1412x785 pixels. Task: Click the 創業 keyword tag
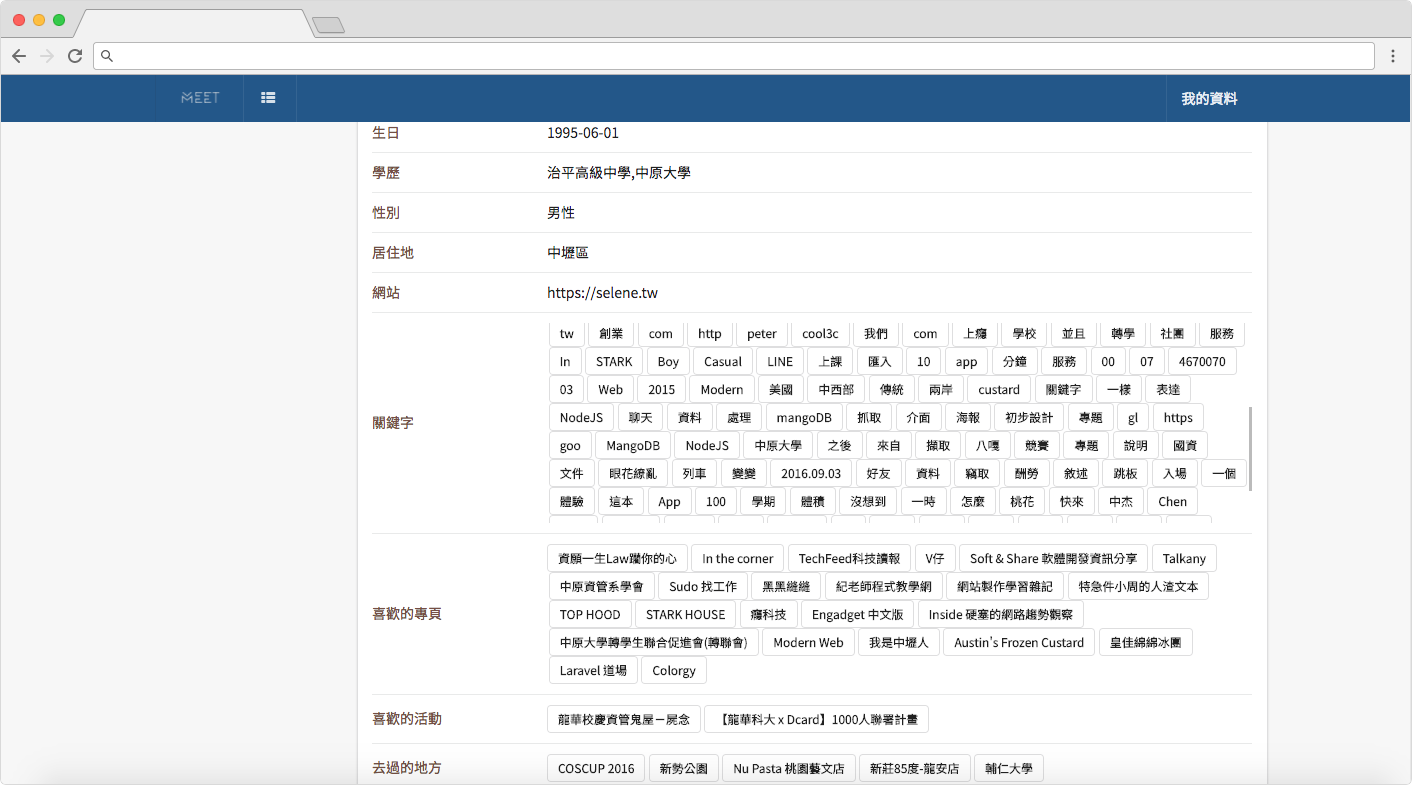pyautogui.click(x=610, y=334)
